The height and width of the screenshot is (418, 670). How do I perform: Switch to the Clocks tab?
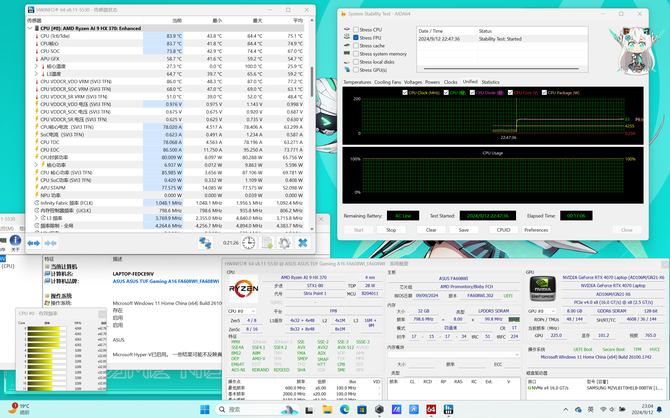[450, 82]
